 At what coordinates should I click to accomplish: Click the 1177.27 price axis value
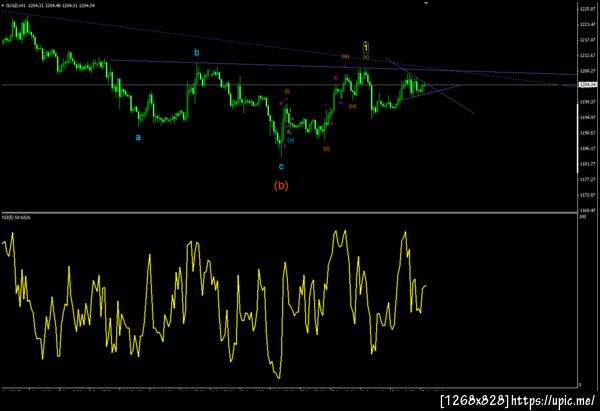coord(588,179)
